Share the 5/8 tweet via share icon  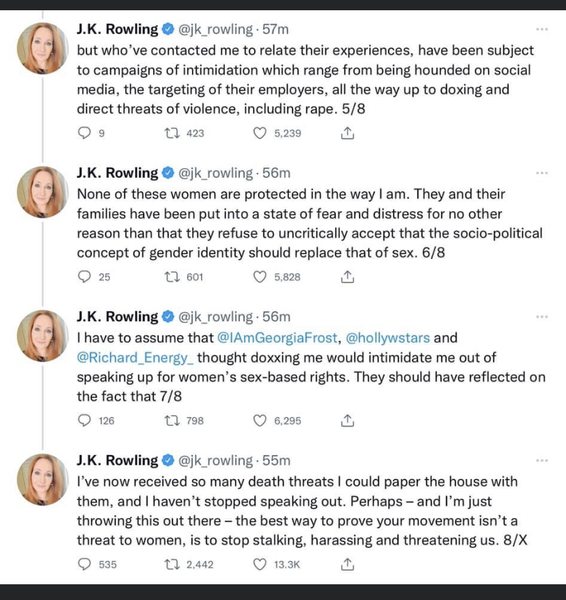[347, 133]
